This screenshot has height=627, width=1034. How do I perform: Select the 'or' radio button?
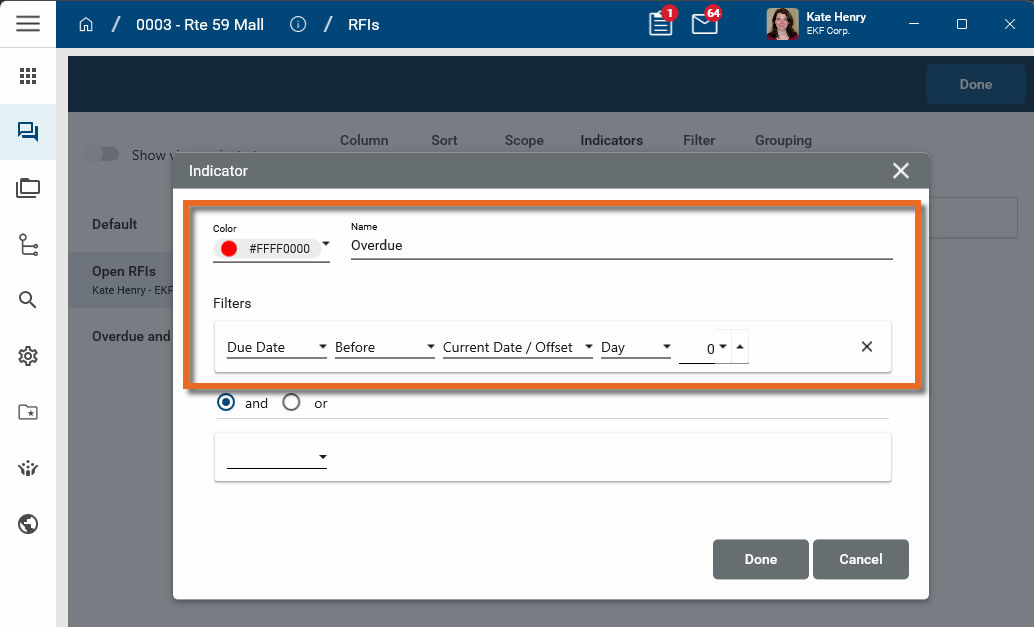(291, 403)
